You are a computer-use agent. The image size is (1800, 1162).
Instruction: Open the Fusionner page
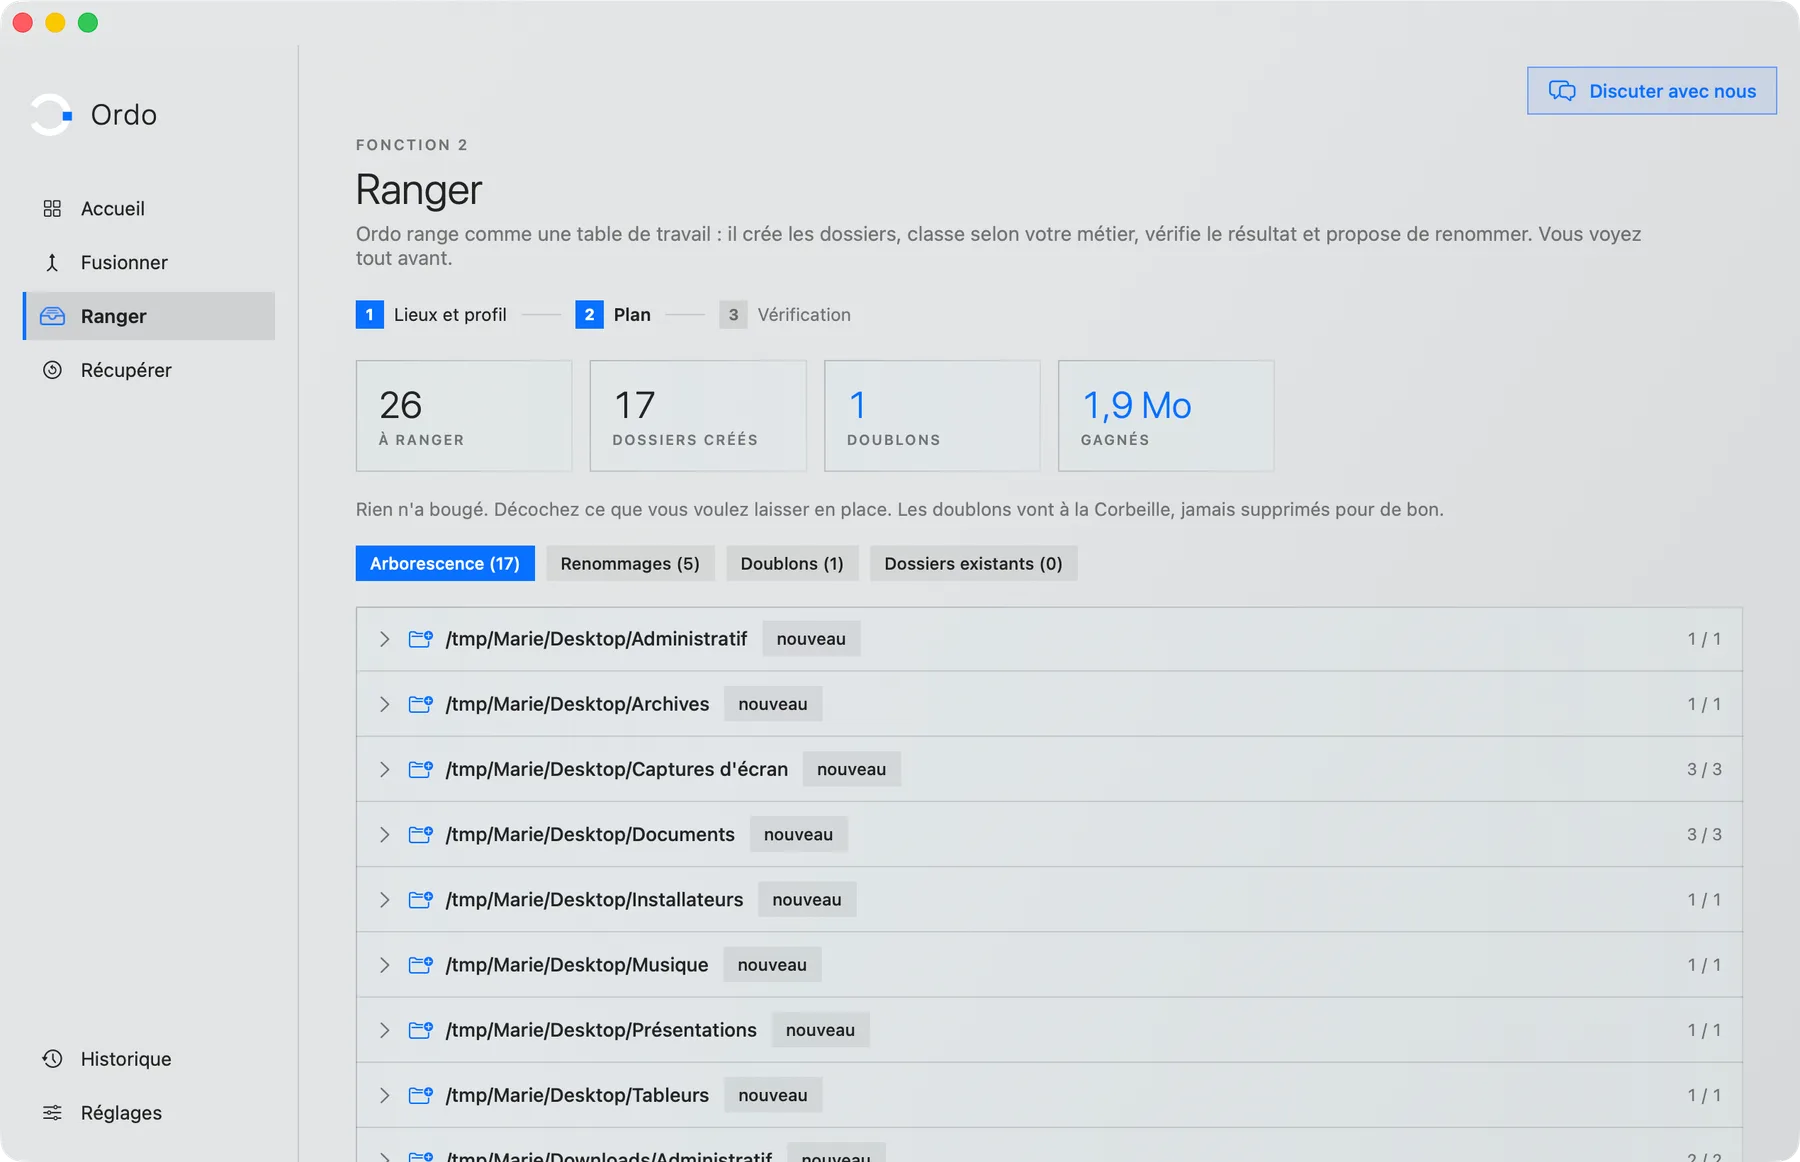[149, 262]
